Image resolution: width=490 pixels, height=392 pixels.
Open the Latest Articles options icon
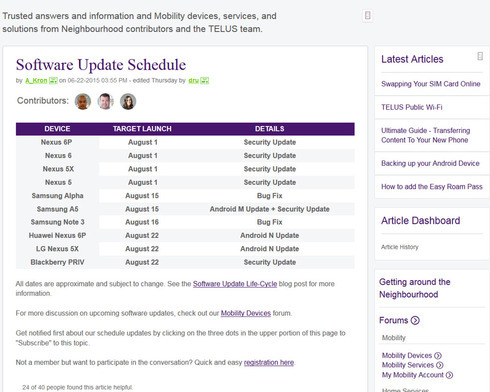click(x=480, y=56)
